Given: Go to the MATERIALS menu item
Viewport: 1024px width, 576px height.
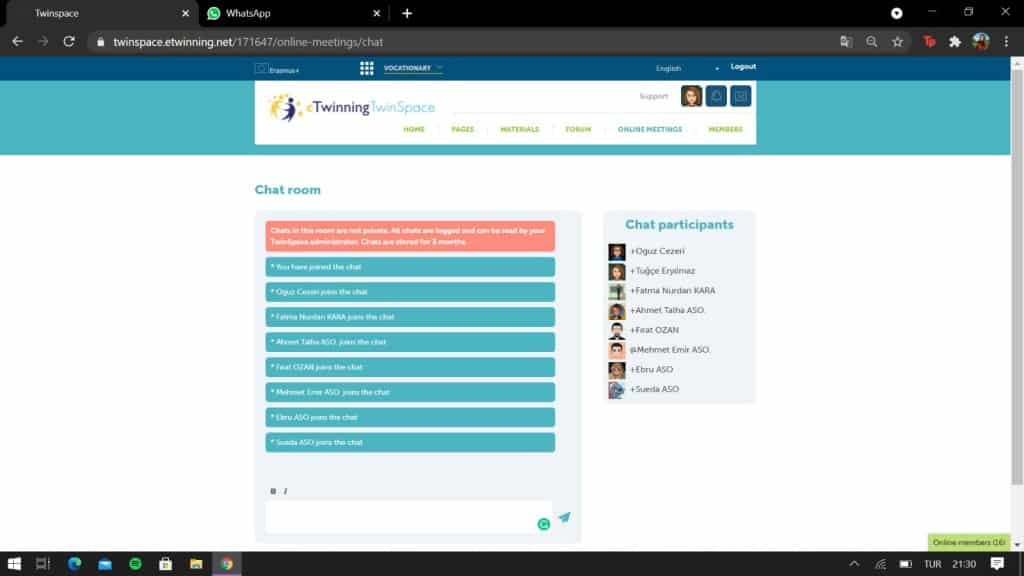Looking at the screenshot, I should click(x=519, y=129).
